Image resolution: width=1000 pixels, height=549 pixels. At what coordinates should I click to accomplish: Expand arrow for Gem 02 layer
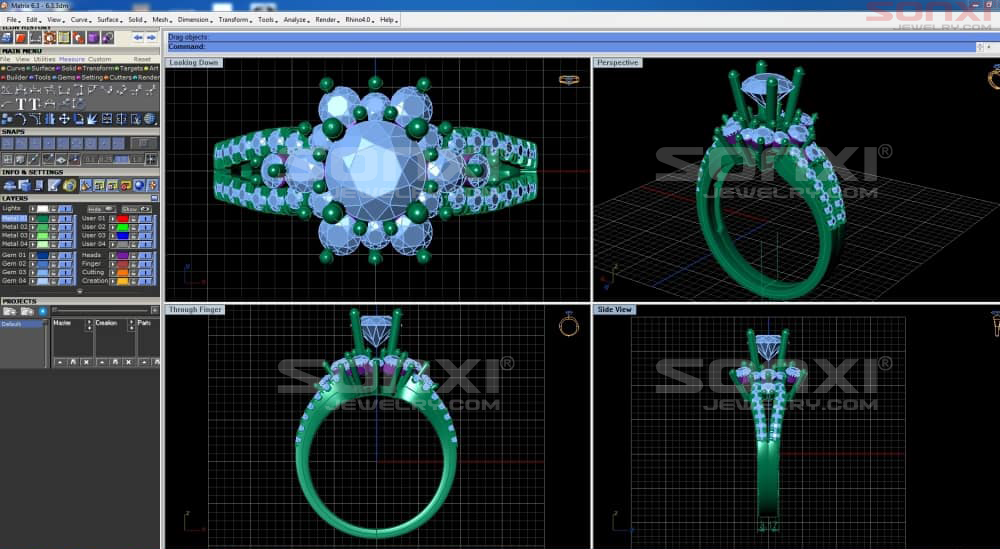pos(32,264)
